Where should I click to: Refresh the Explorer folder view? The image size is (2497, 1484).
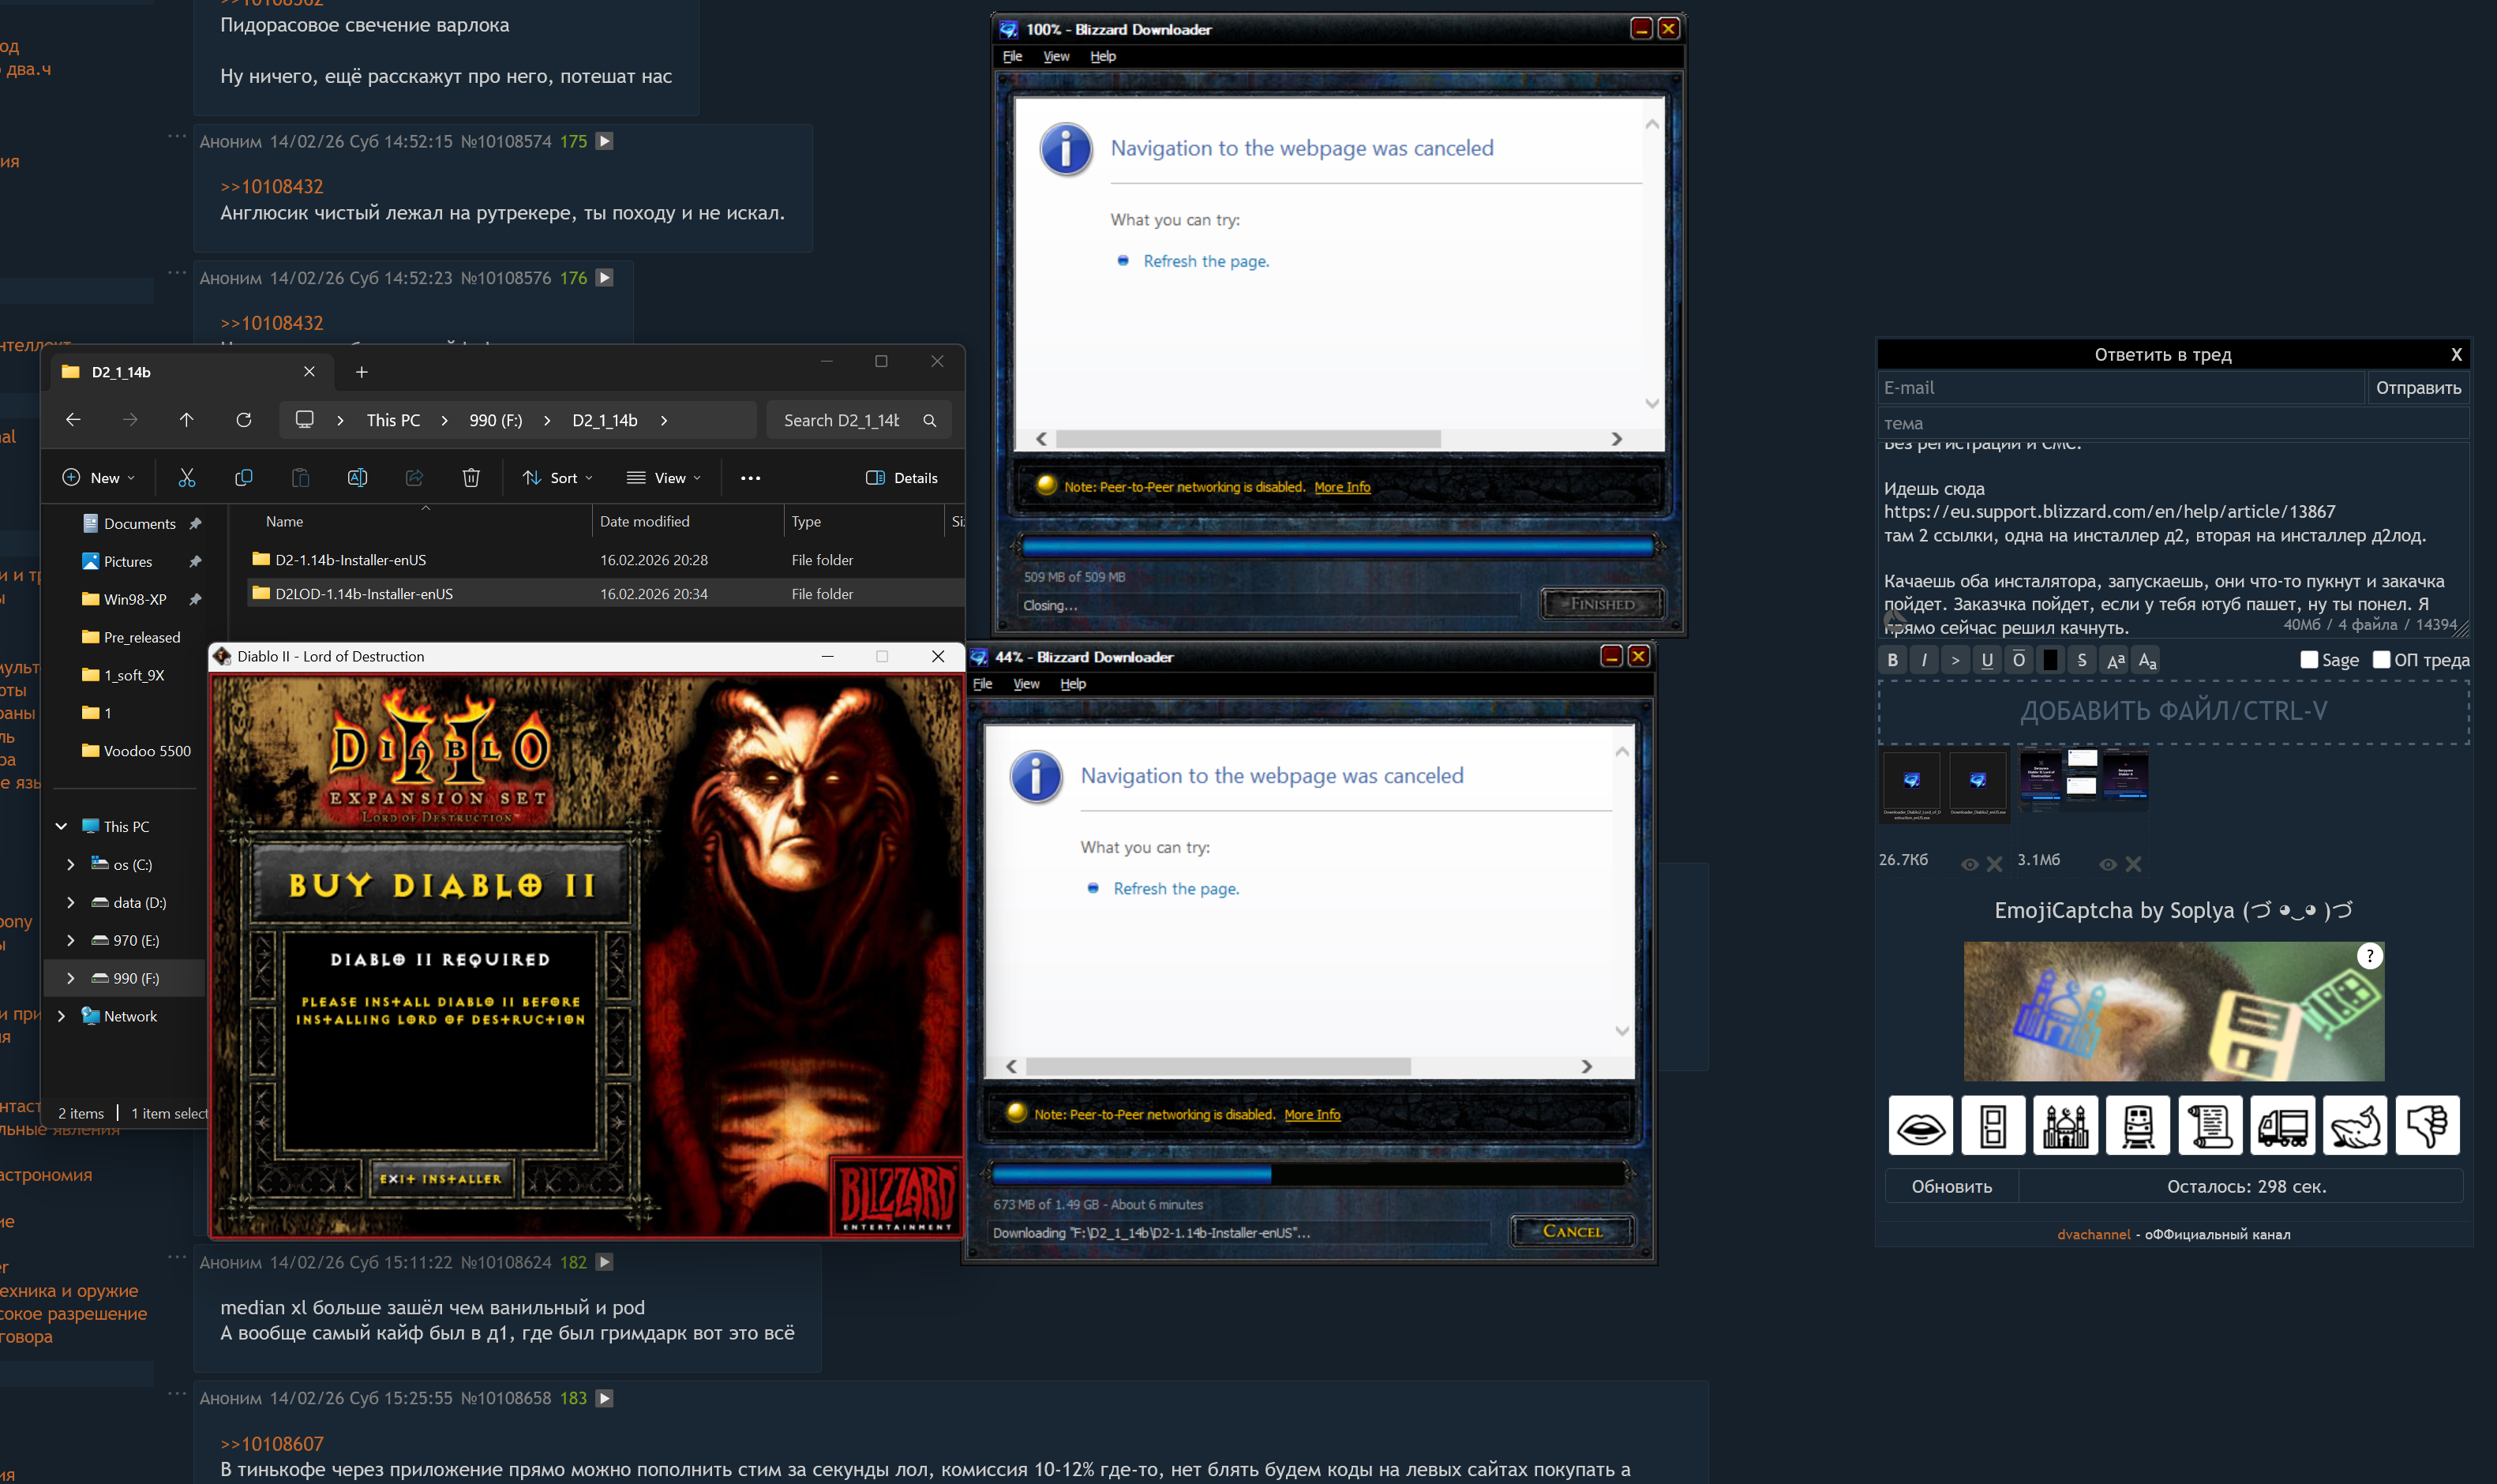tap(243, 420)
